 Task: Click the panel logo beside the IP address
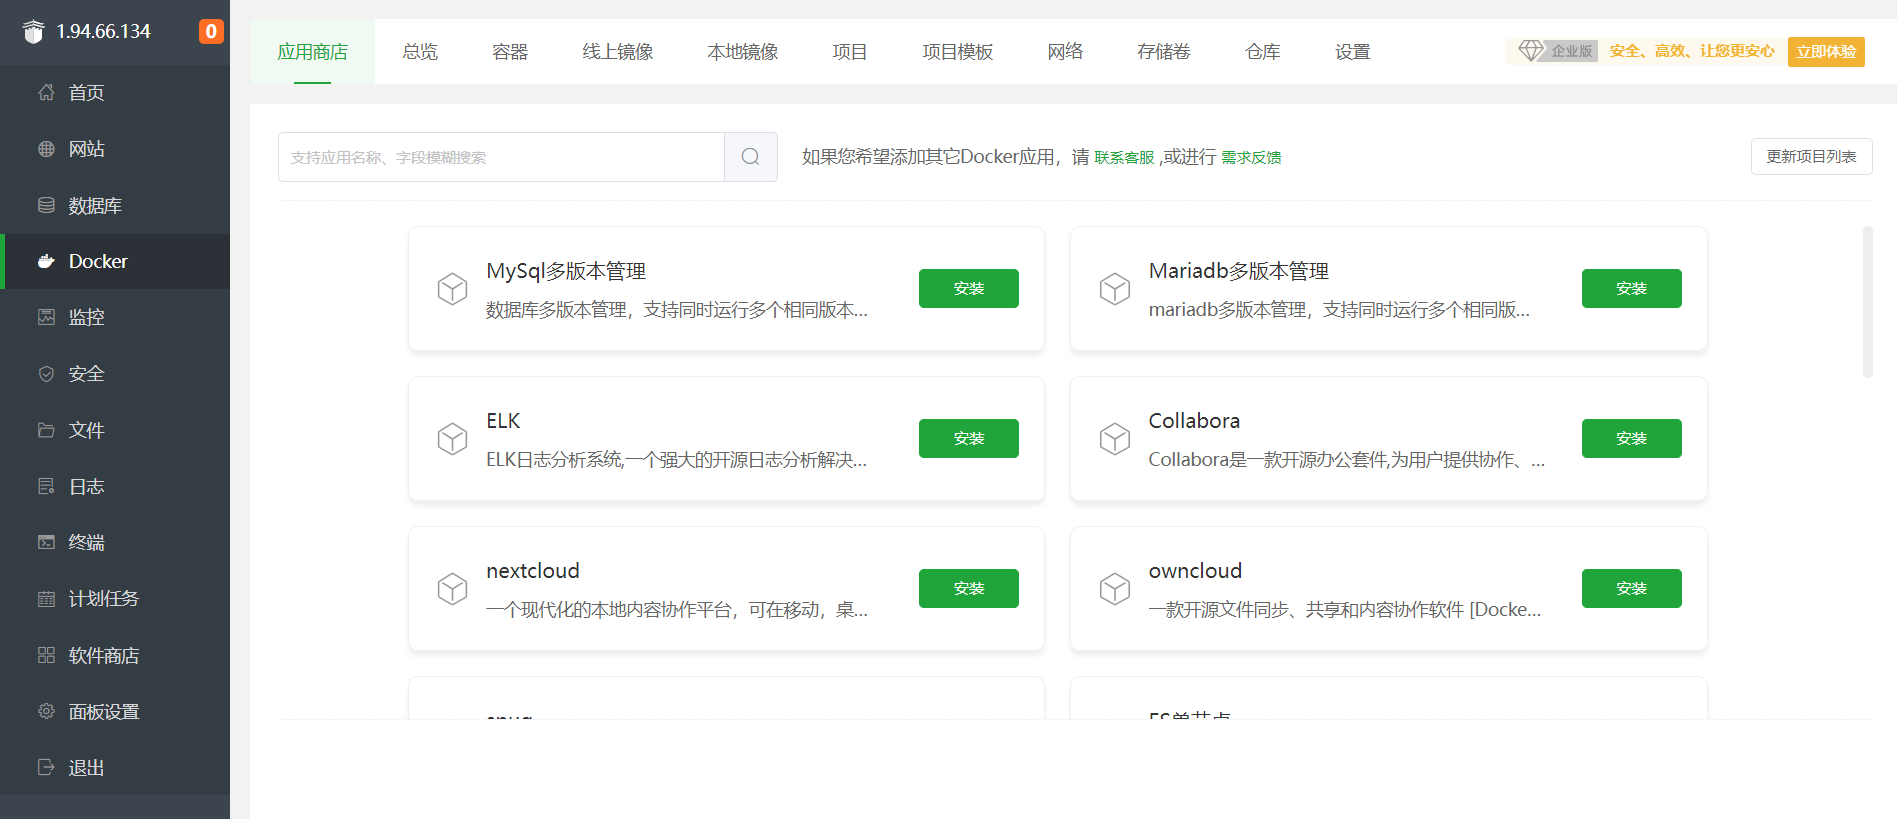pyautogui.click(x=33, y=32)
